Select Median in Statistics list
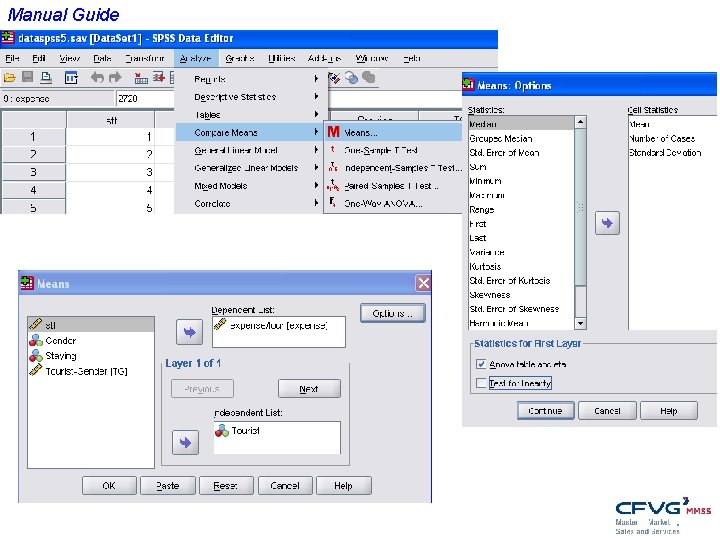This screenshot has height=540, width=720. (x=521, y=124)
